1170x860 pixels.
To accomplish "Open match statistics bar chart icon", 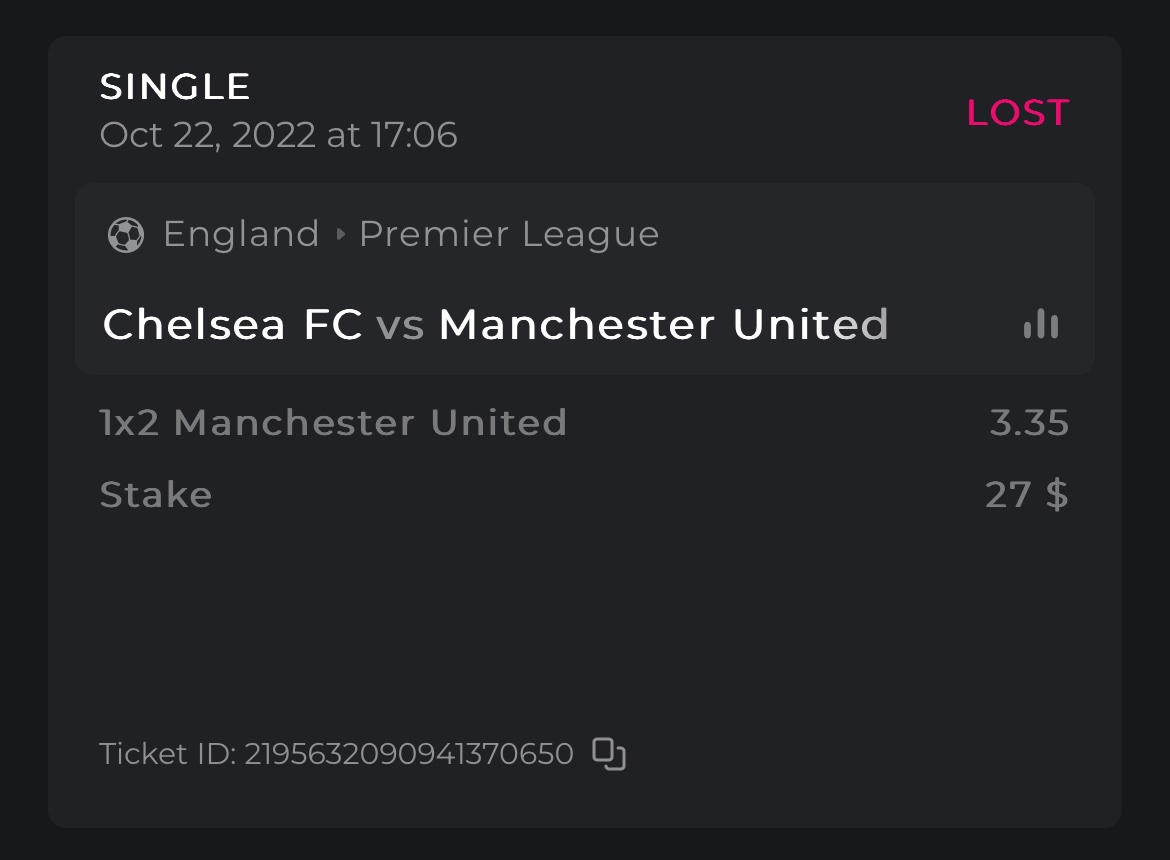I will (x=1041, y=324).
